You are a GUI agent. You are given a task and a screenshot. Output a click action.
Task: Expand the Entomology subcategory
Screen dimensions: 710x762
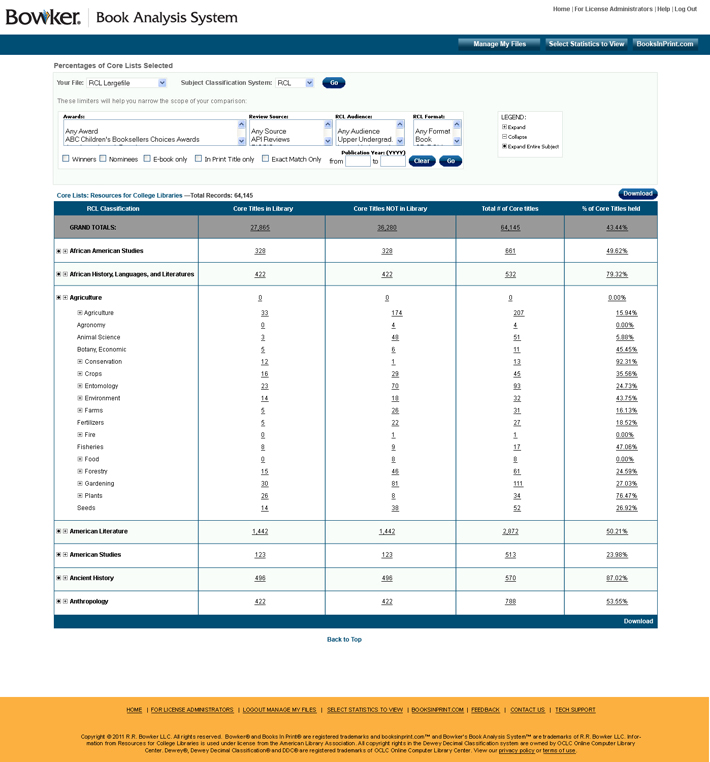click(x=80, y=386)
